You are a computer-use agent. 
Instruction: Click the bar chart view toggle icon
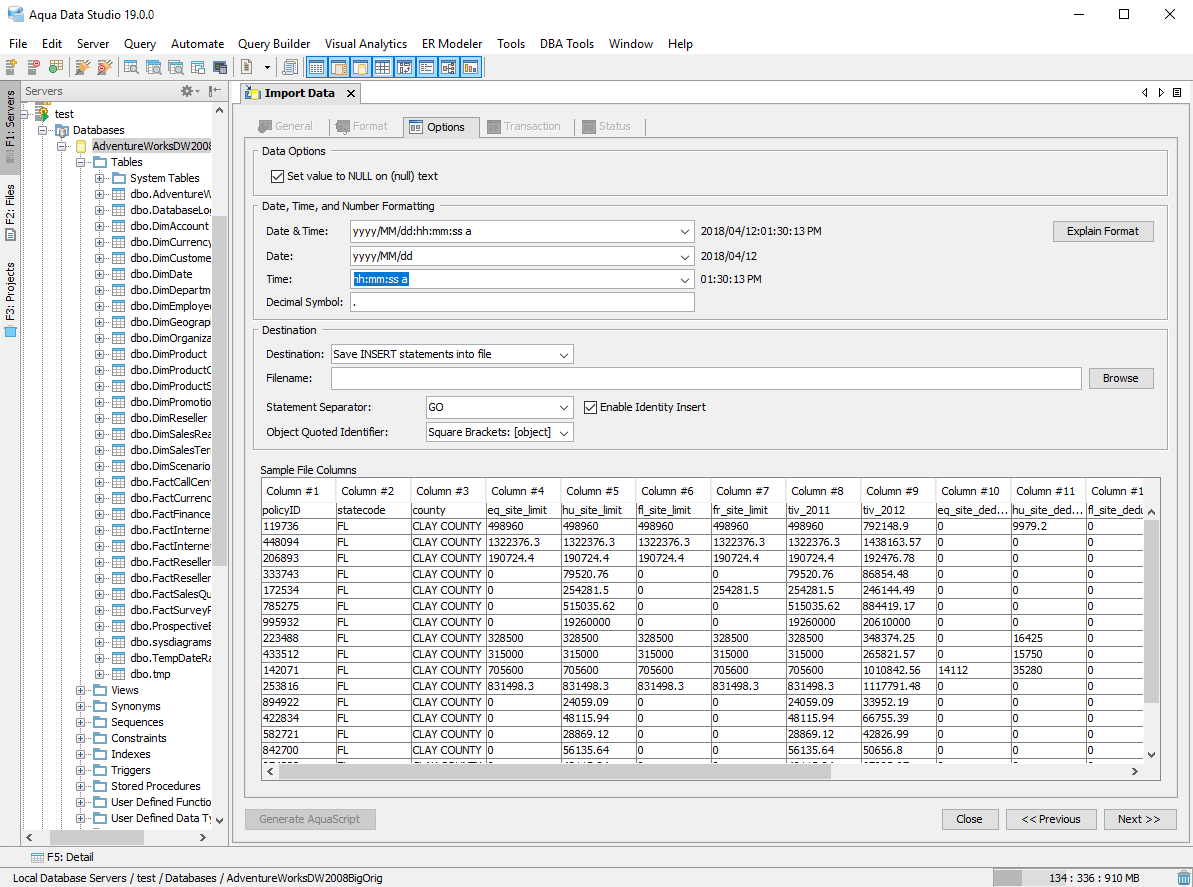pos(470,68)
